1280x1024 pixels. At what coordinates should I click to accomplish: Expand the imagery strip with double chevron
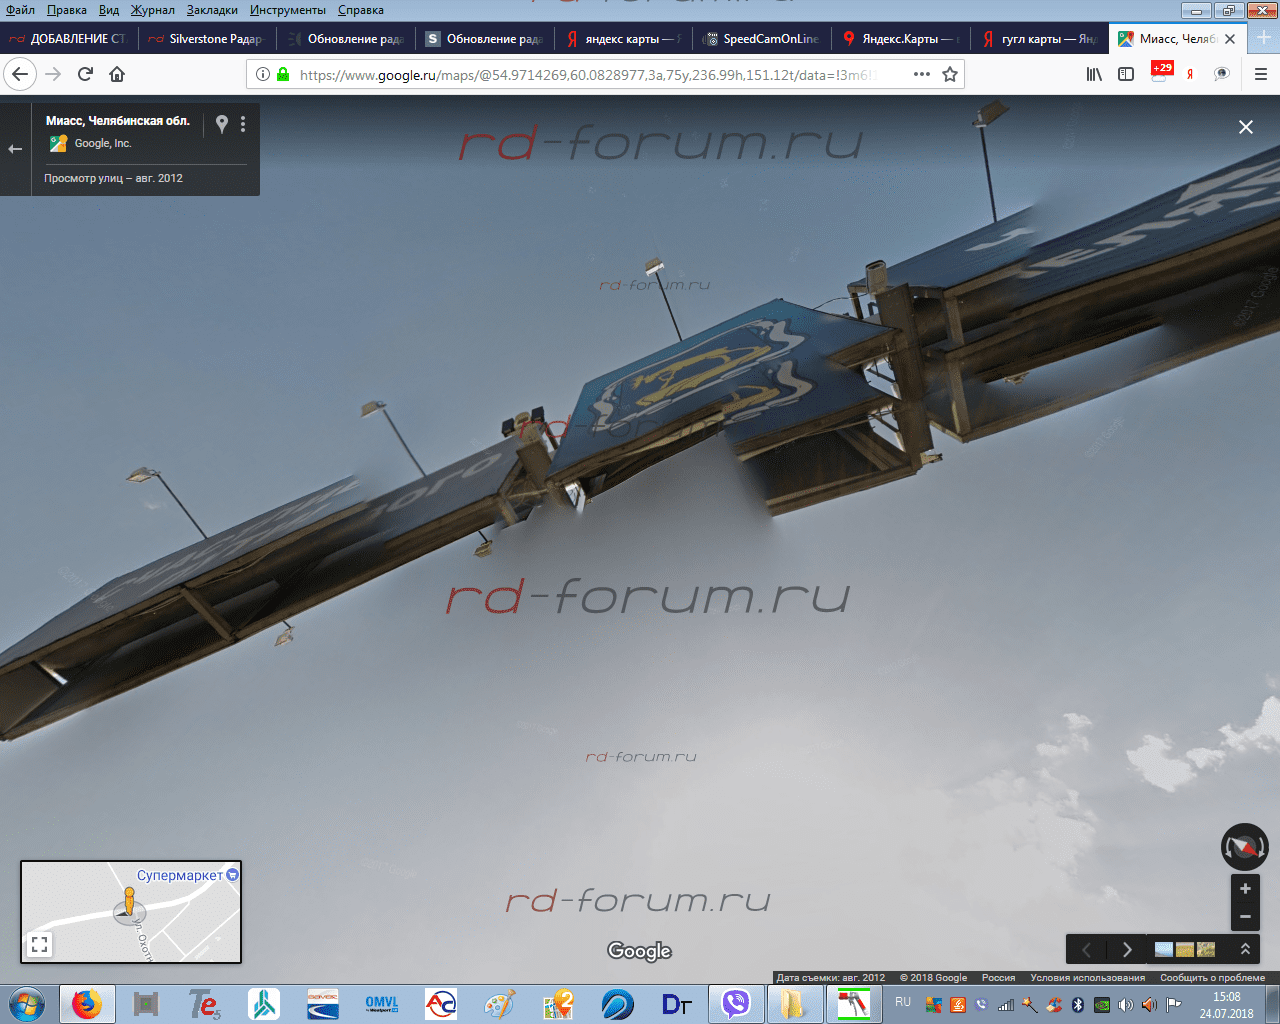(1245, 949)
